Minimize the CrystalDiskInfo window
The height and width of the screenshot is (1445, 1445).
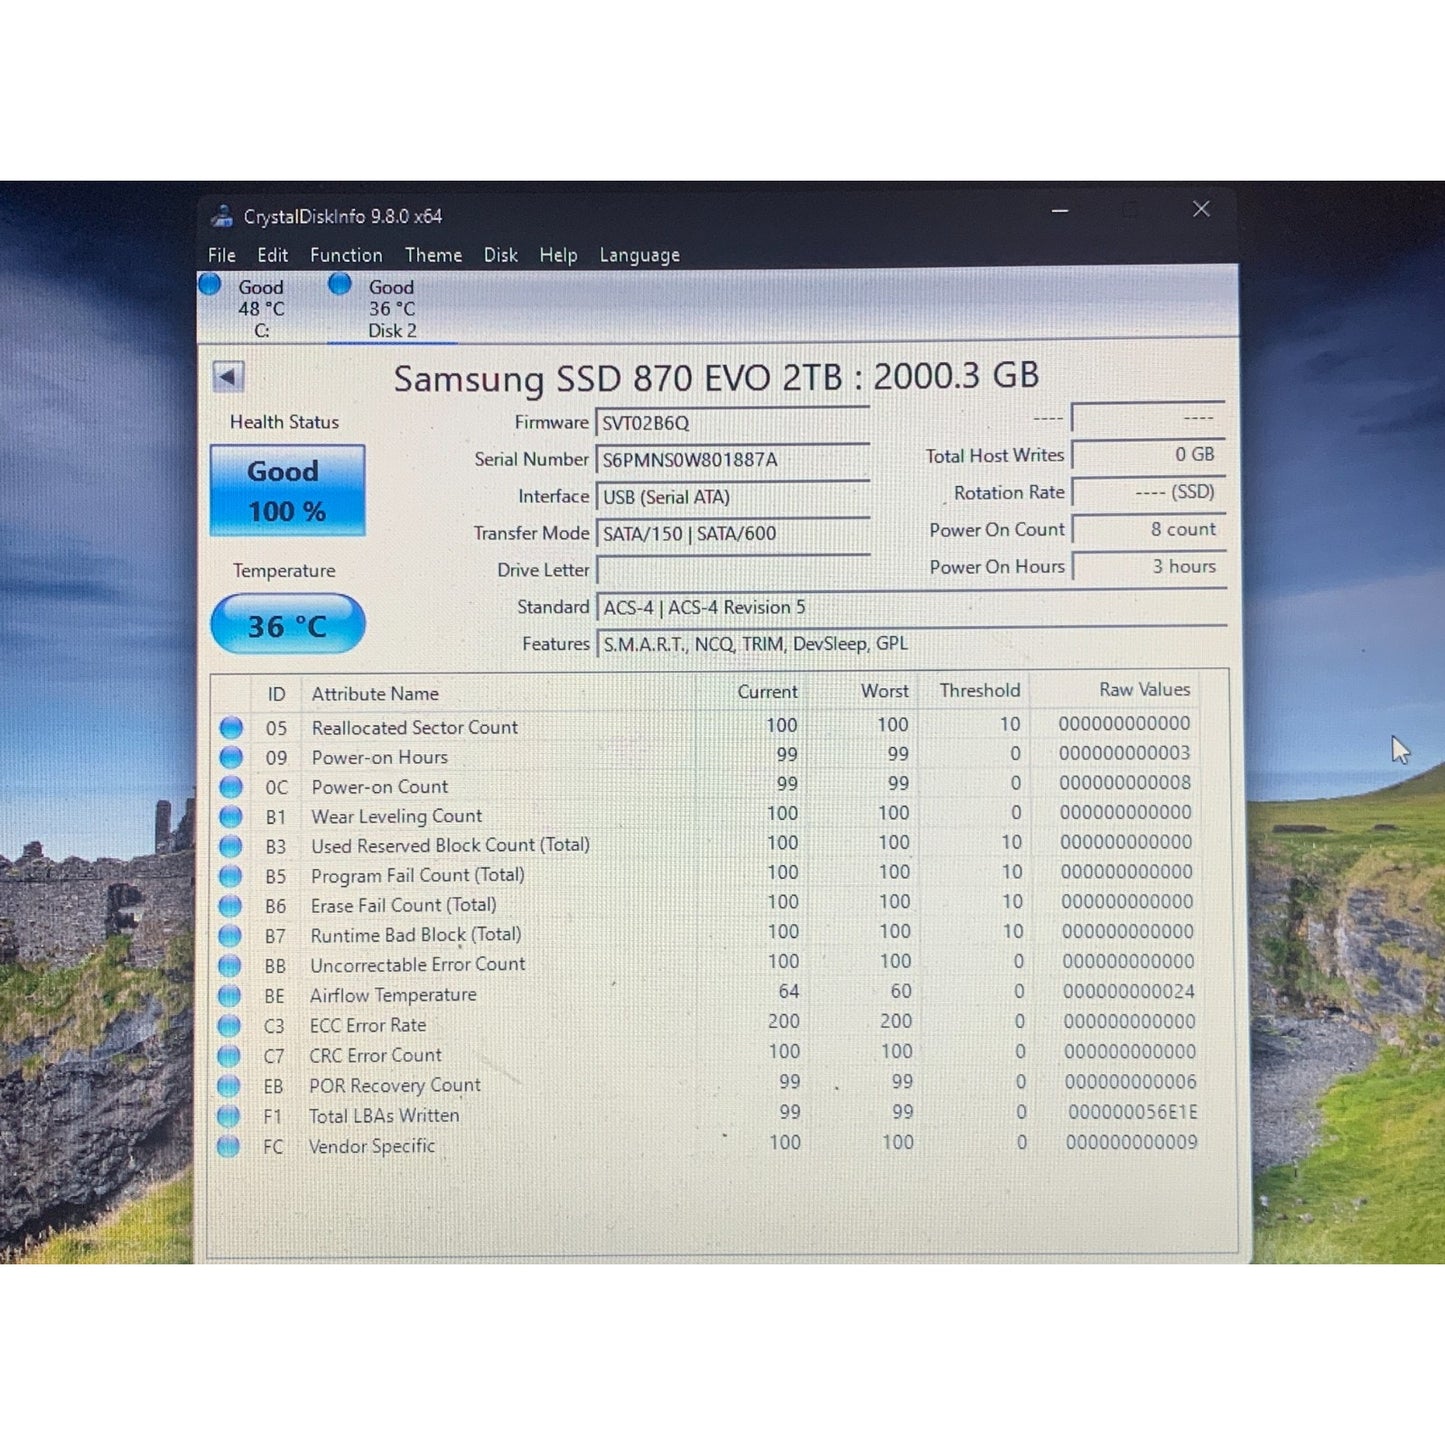pyautogui.click(x=1060, y=210)
